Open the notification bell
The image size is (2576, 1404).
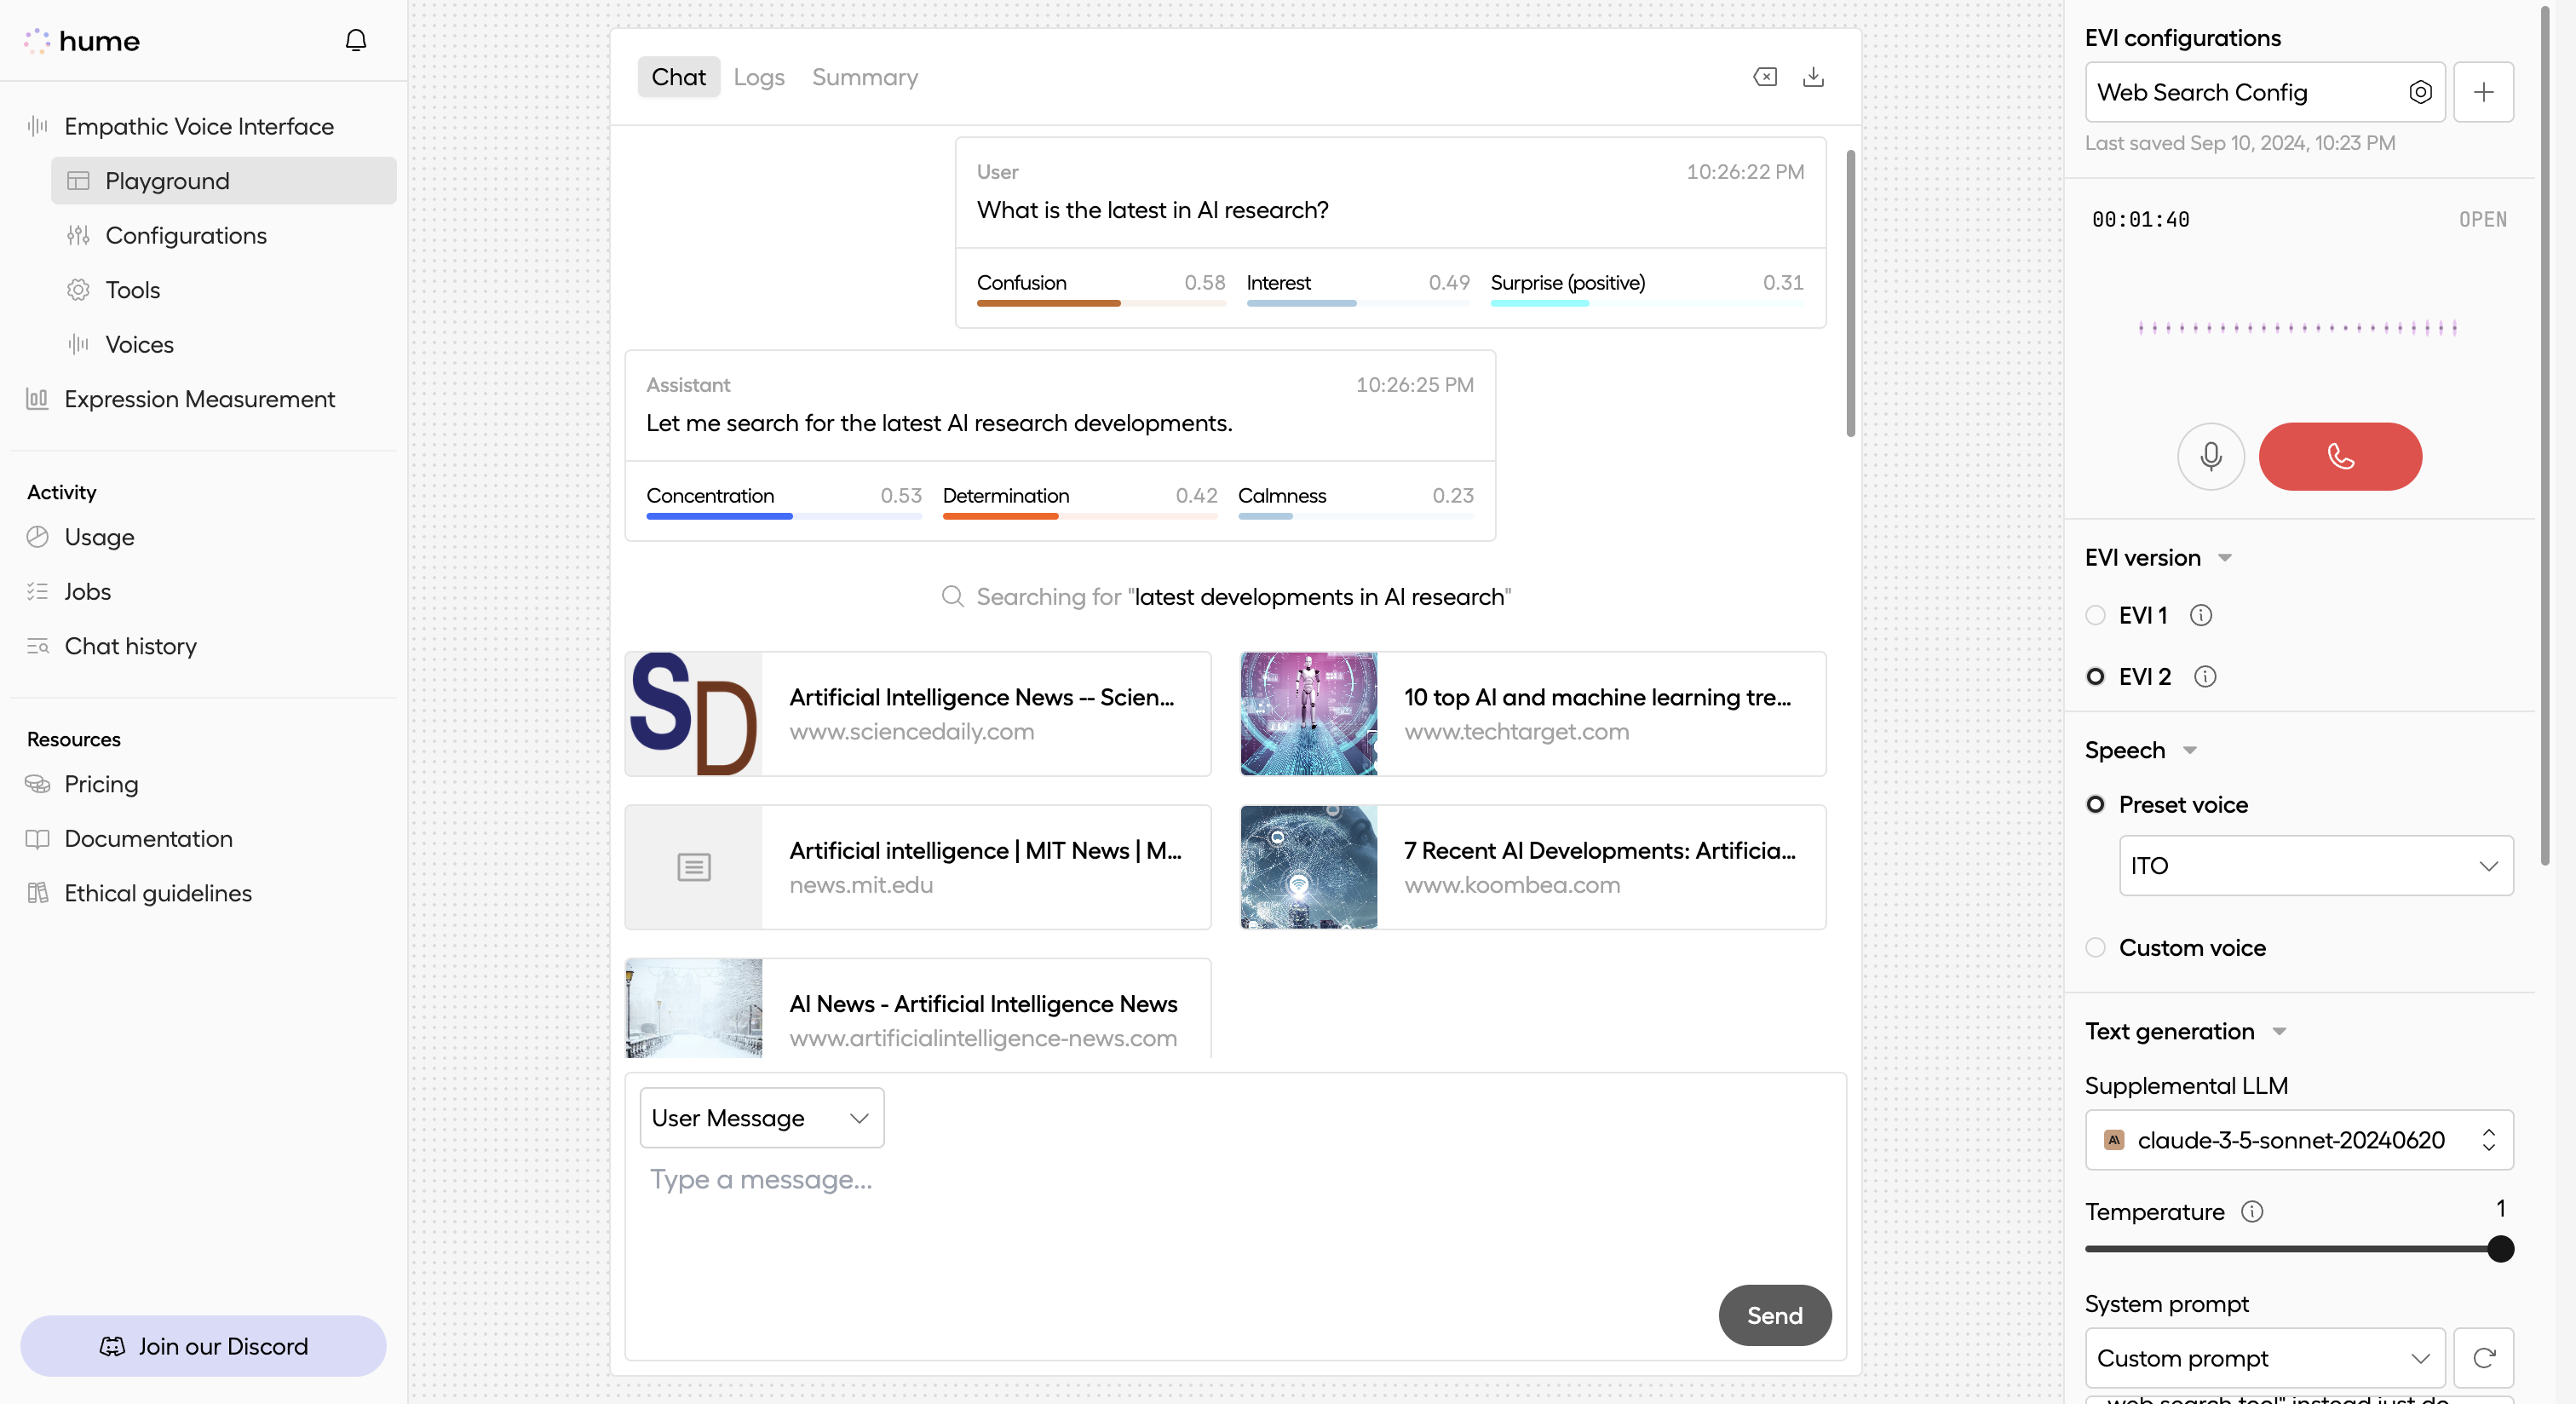(356, 40)
